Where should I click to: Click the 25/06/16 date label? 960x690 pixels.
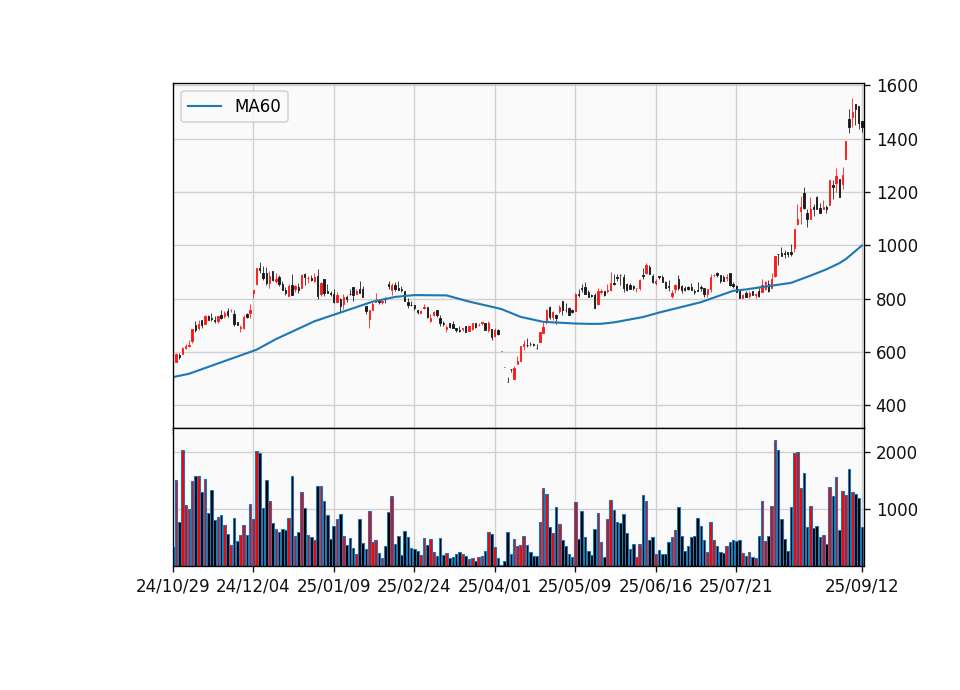tap(656, 586)
